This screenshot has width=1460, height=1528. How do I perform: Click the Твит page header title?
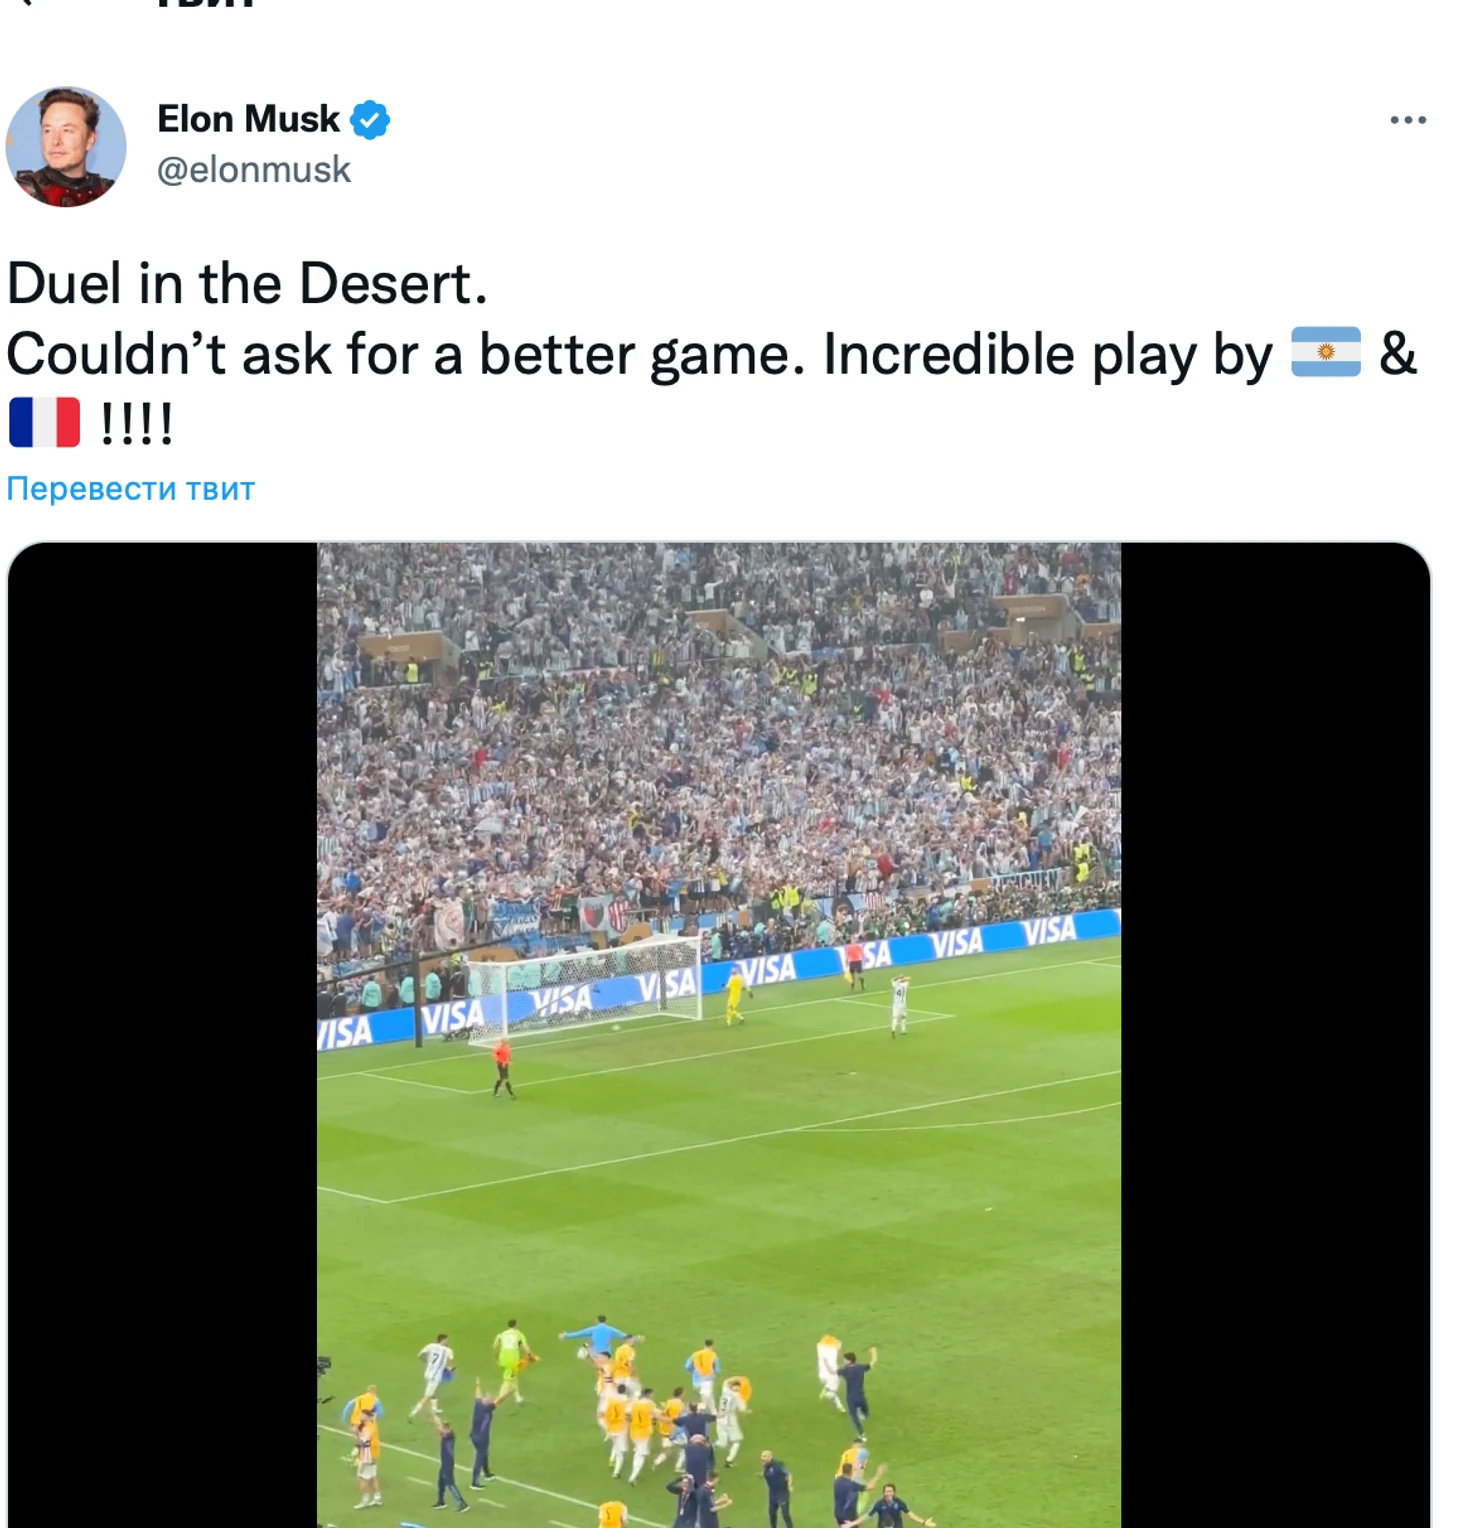(205, 4)
